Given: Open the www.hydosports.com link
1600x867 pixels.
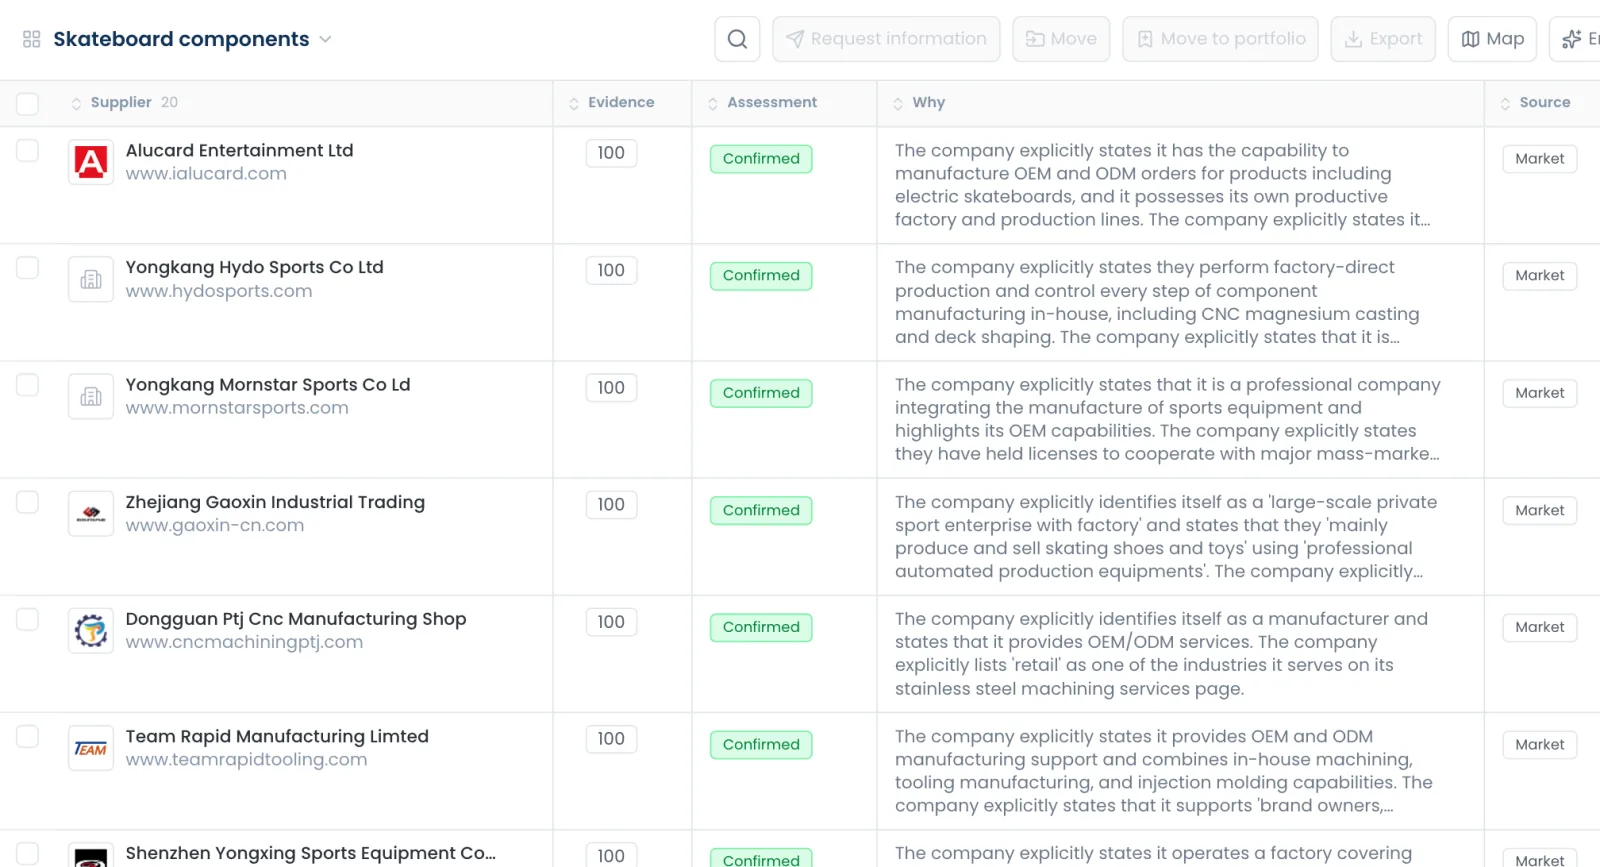Looking at the screenshot, I should [x=219, y=291].
